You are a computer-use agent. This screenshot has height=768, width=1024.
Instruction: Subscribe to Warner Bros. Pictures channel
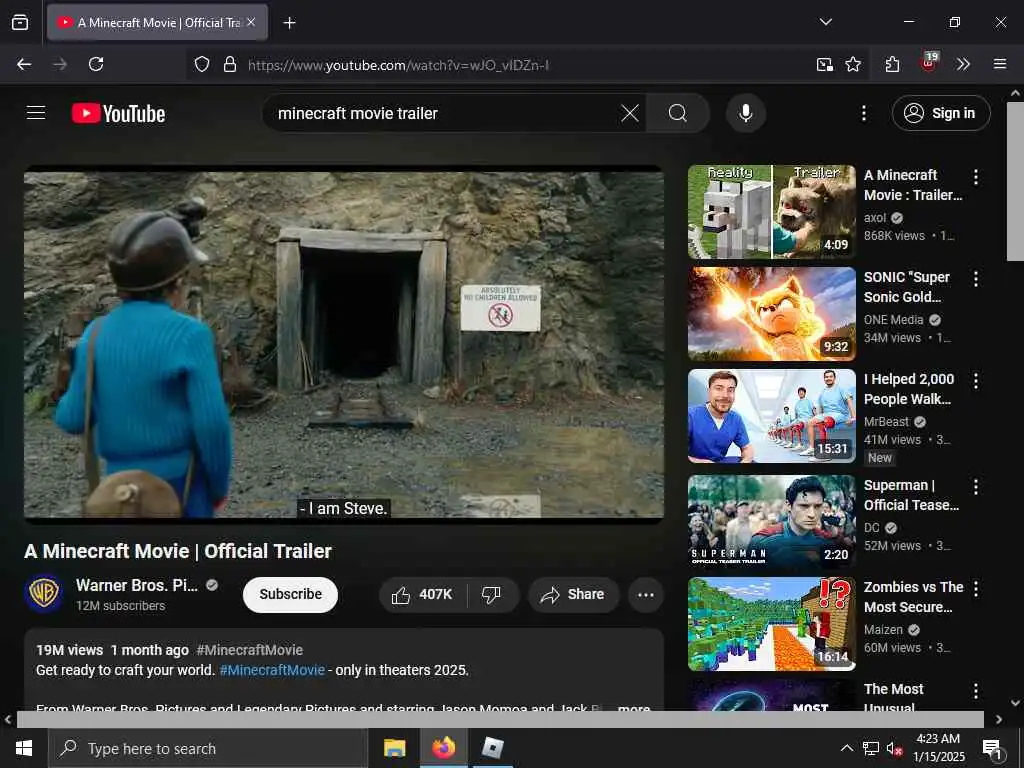[x=290, y=594]
